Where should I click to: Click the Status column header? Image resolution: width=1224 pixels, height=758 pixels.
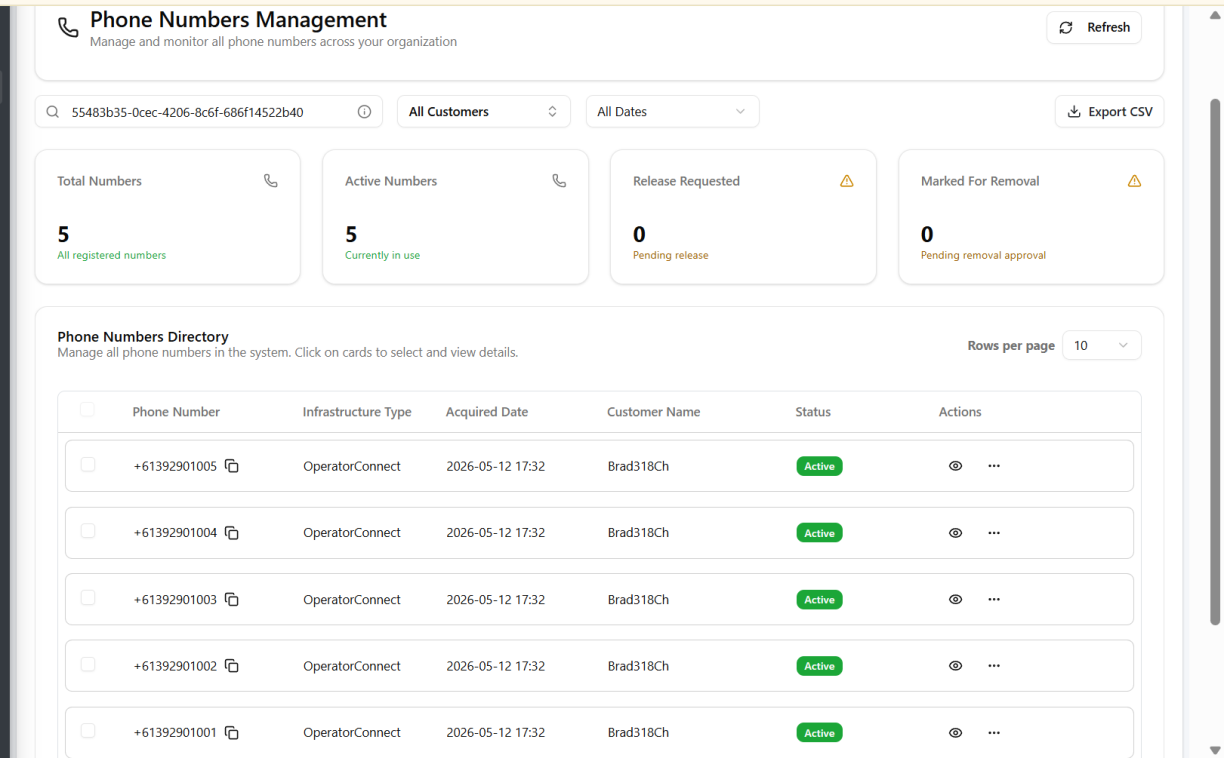click(x=813, y=412)
